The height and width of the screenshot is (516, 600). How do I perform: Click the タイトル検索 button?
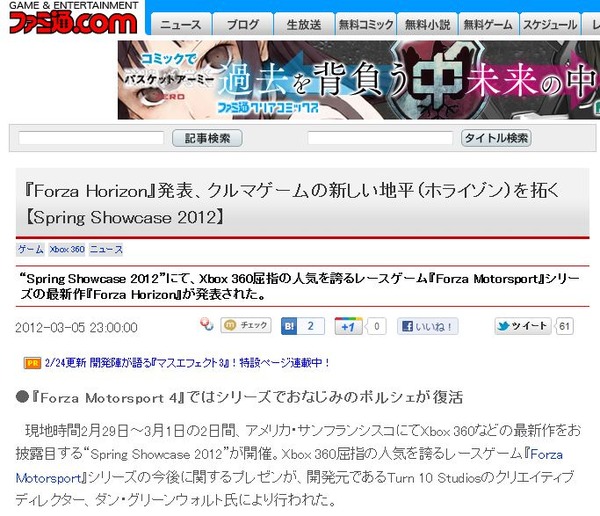496,138
